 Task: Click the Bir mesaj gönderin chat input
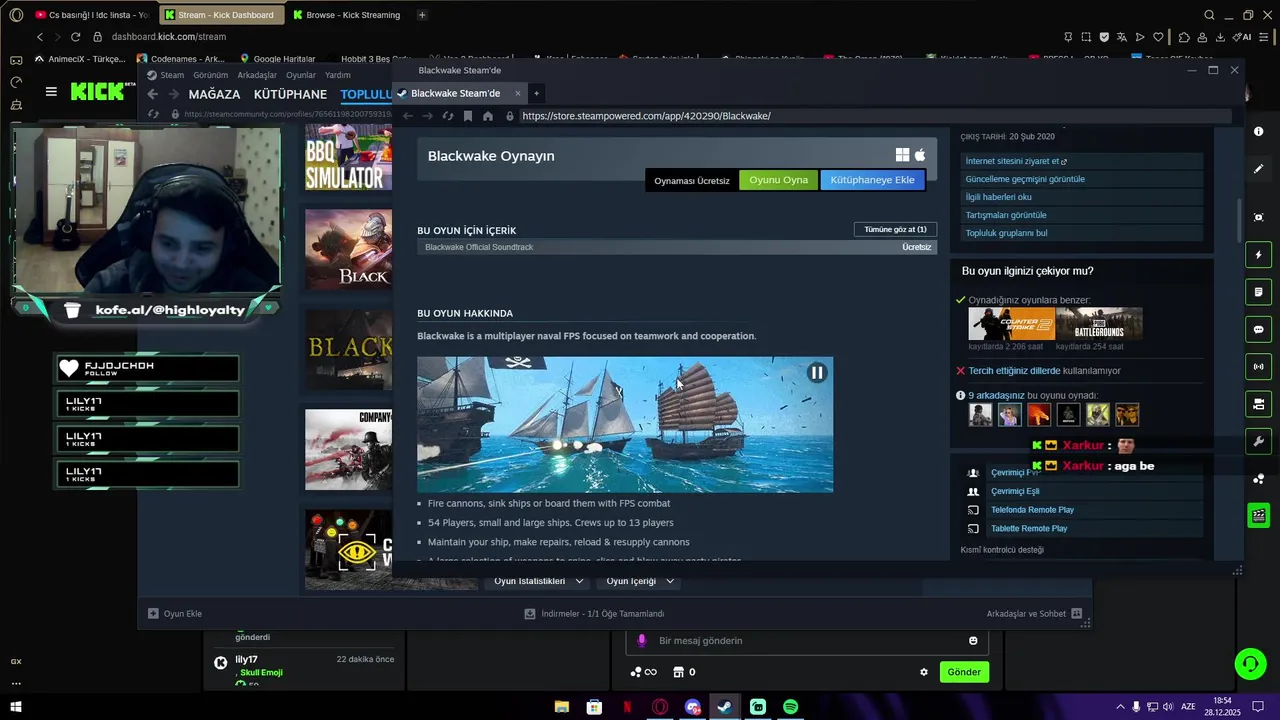(x=808, y=641)
